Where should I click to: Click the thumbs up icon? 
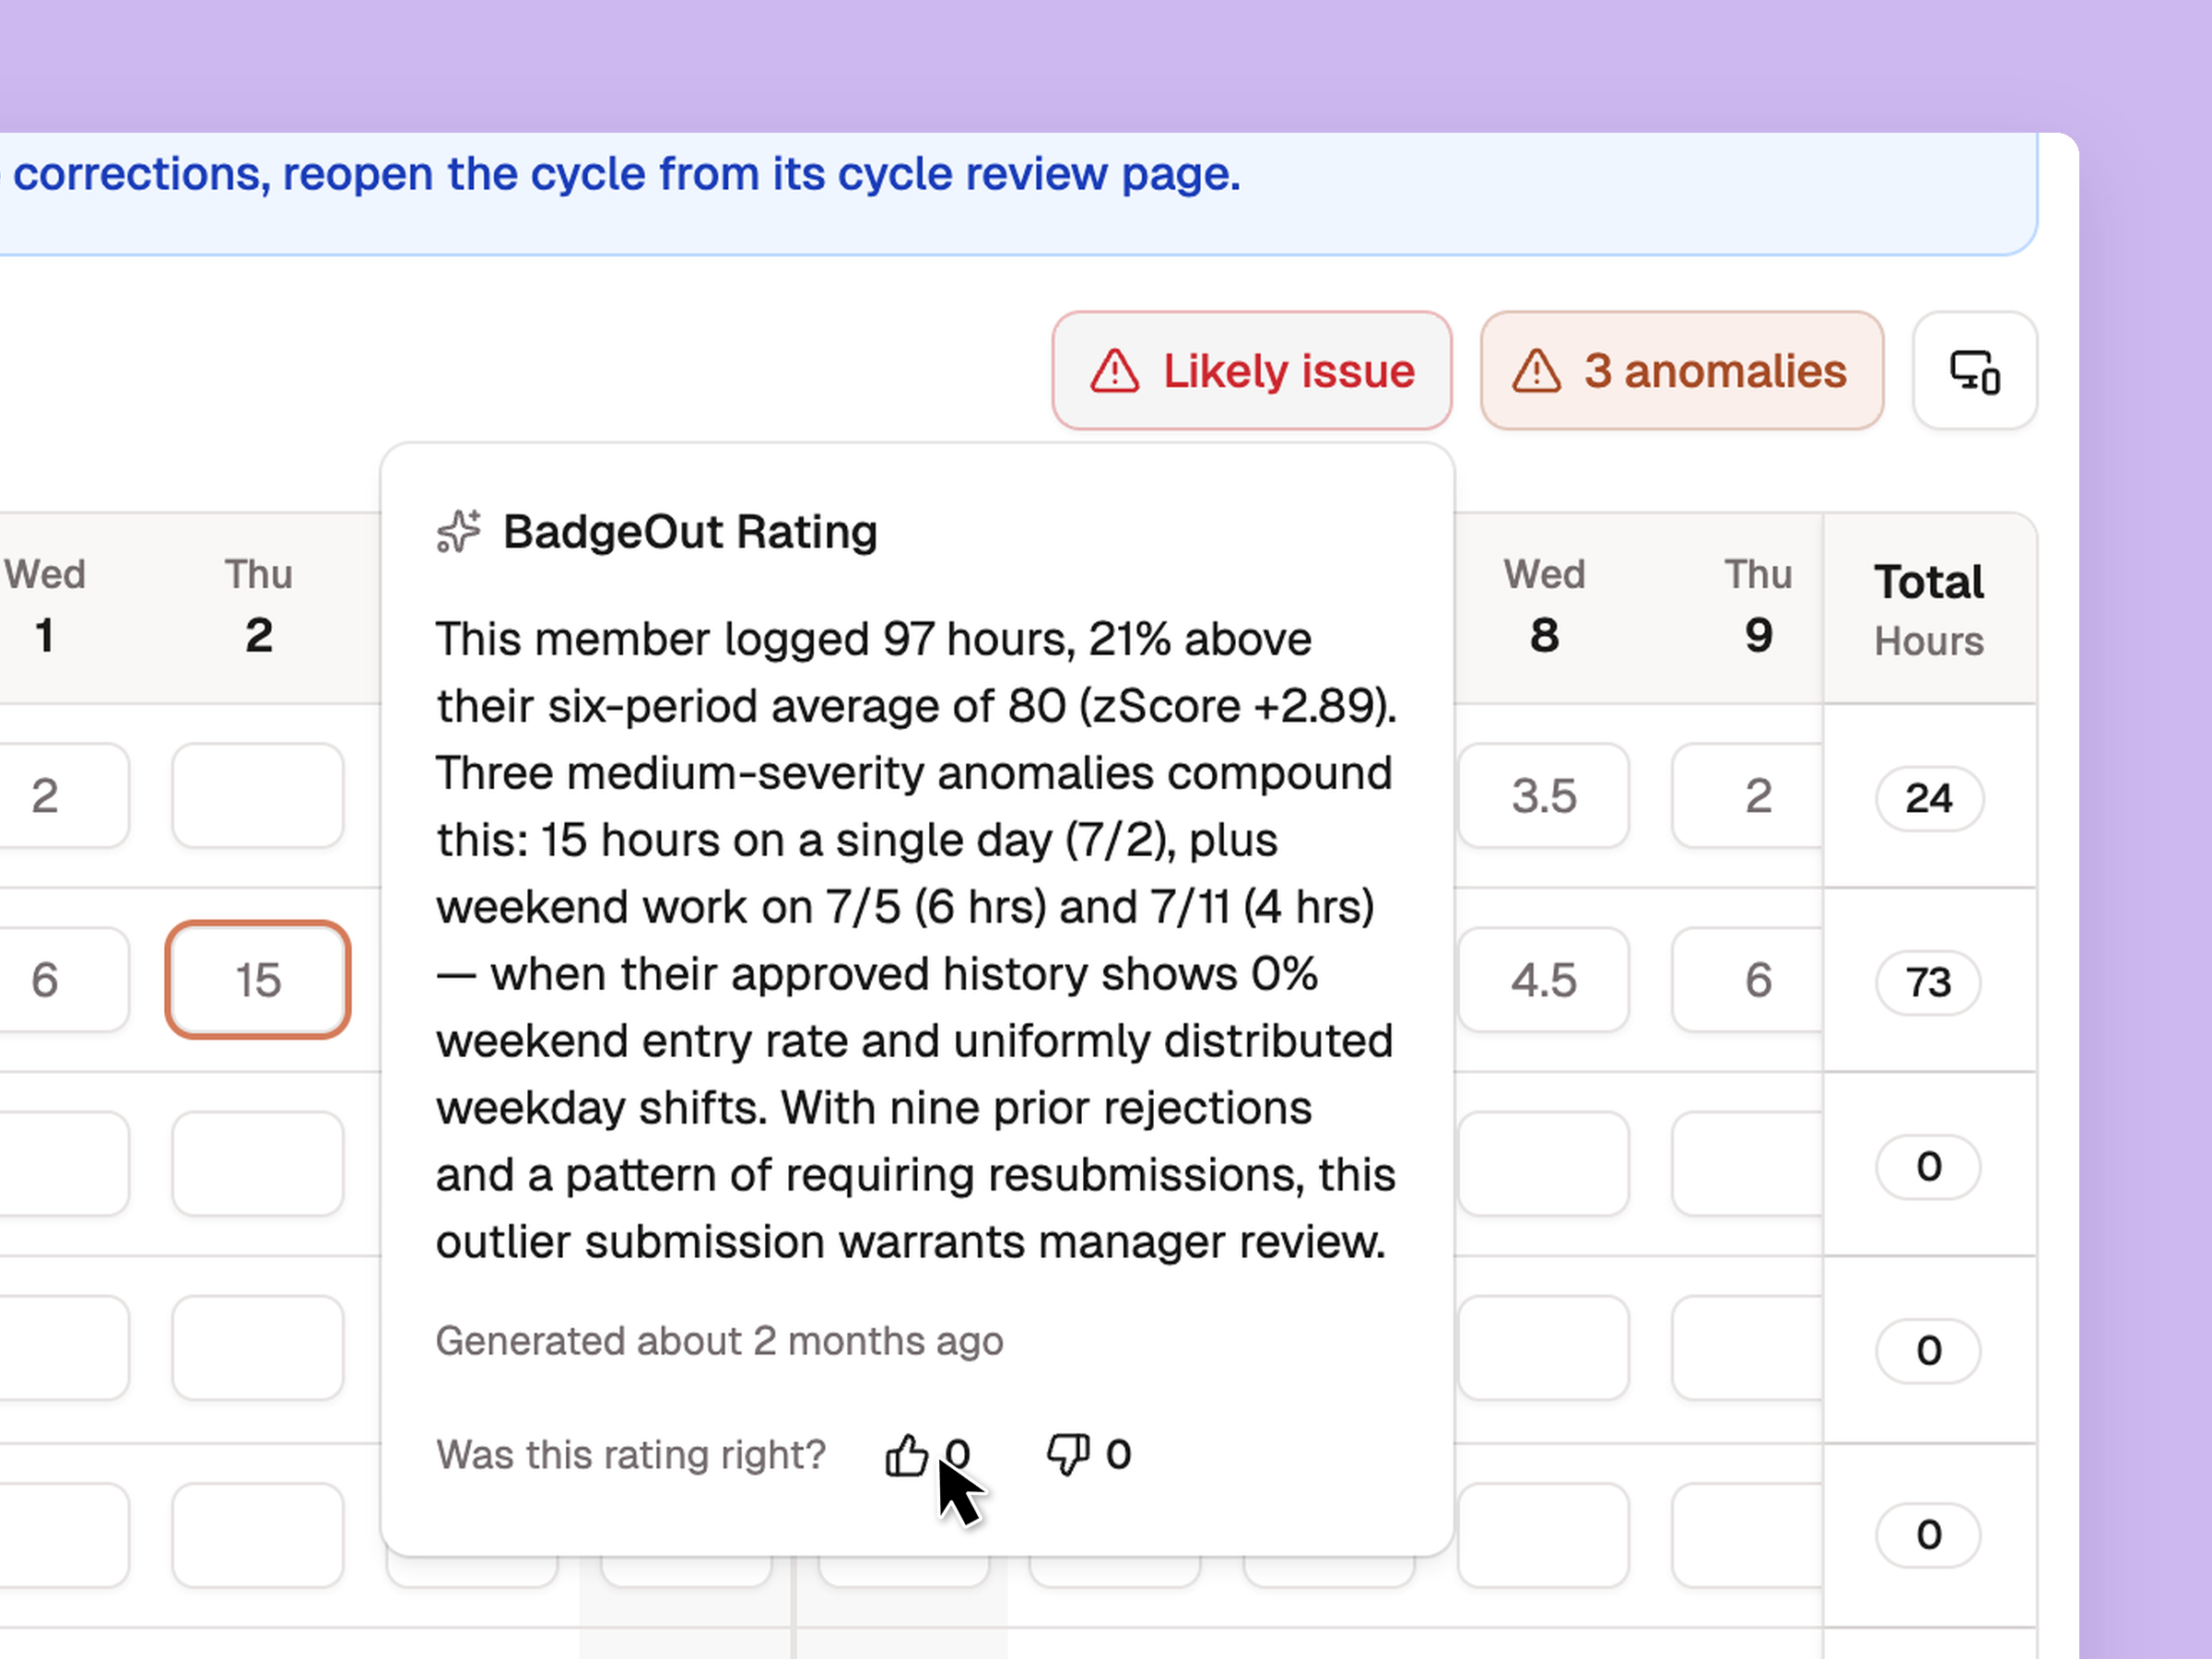pyautogui.click(x=906, y=1455)
